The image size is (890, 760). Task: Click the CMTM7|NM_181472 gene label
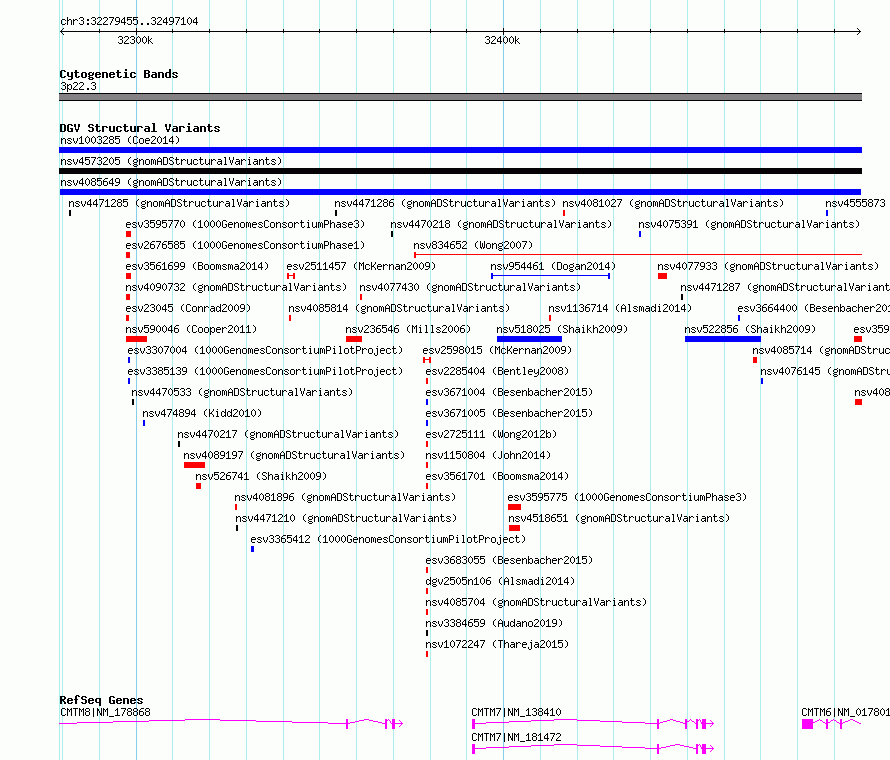pos(516,737)
